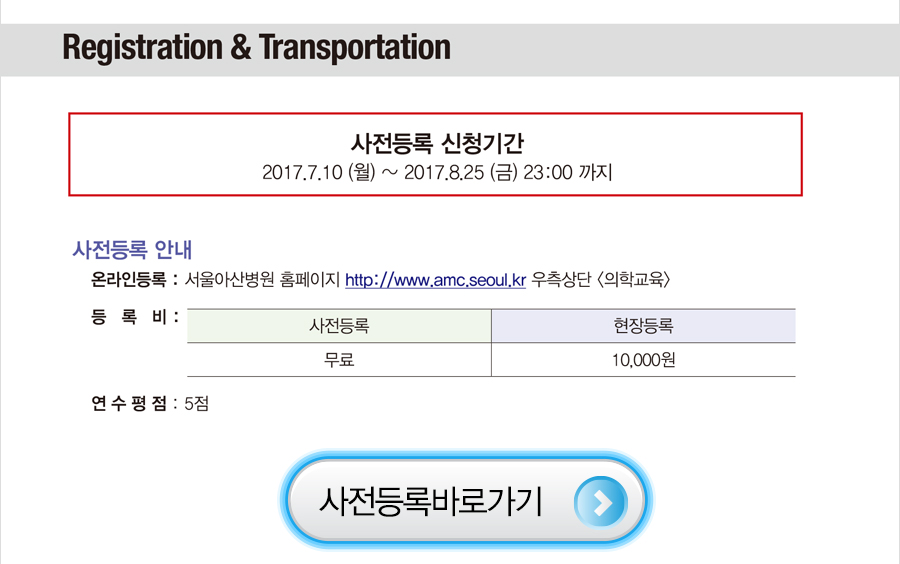Click the 등록비 label
Viewport: 900px width, 564px height.
click(129, 317)
